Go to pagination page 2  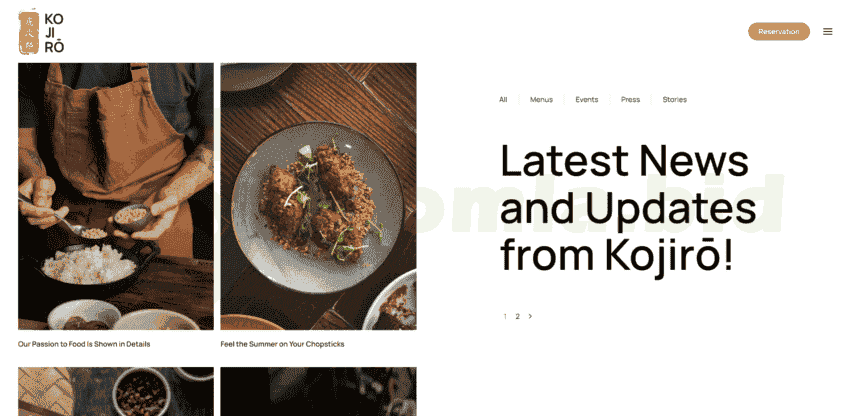click(517, 316)
